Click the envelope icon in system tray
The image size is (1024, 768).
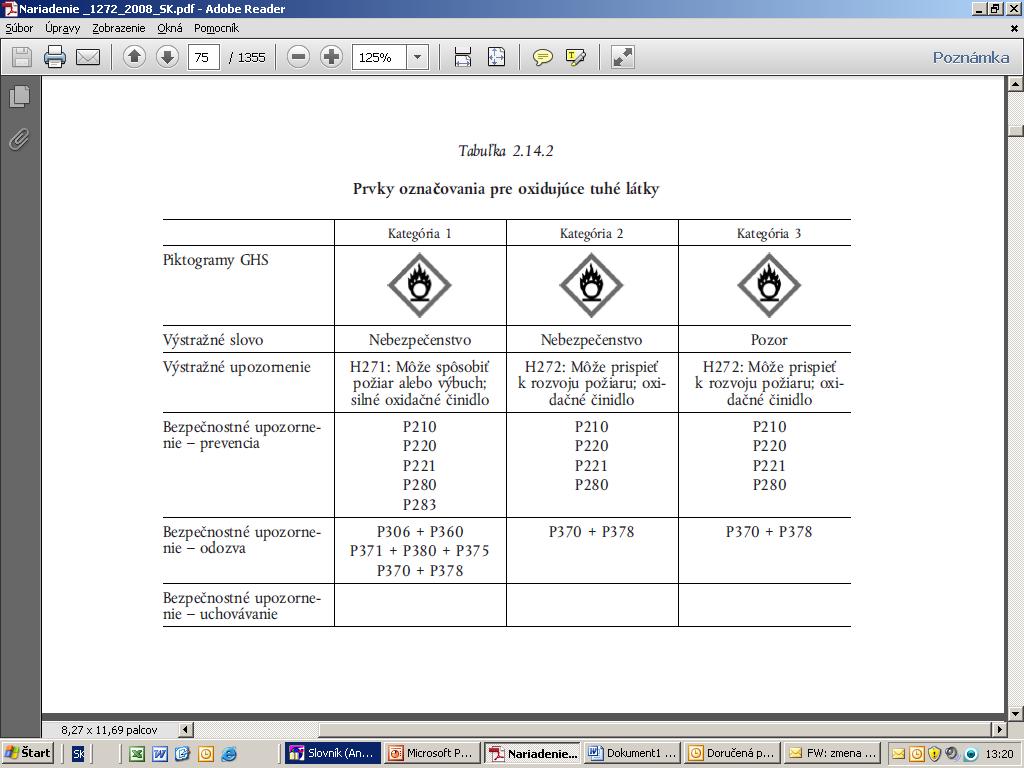pos(899,754)
